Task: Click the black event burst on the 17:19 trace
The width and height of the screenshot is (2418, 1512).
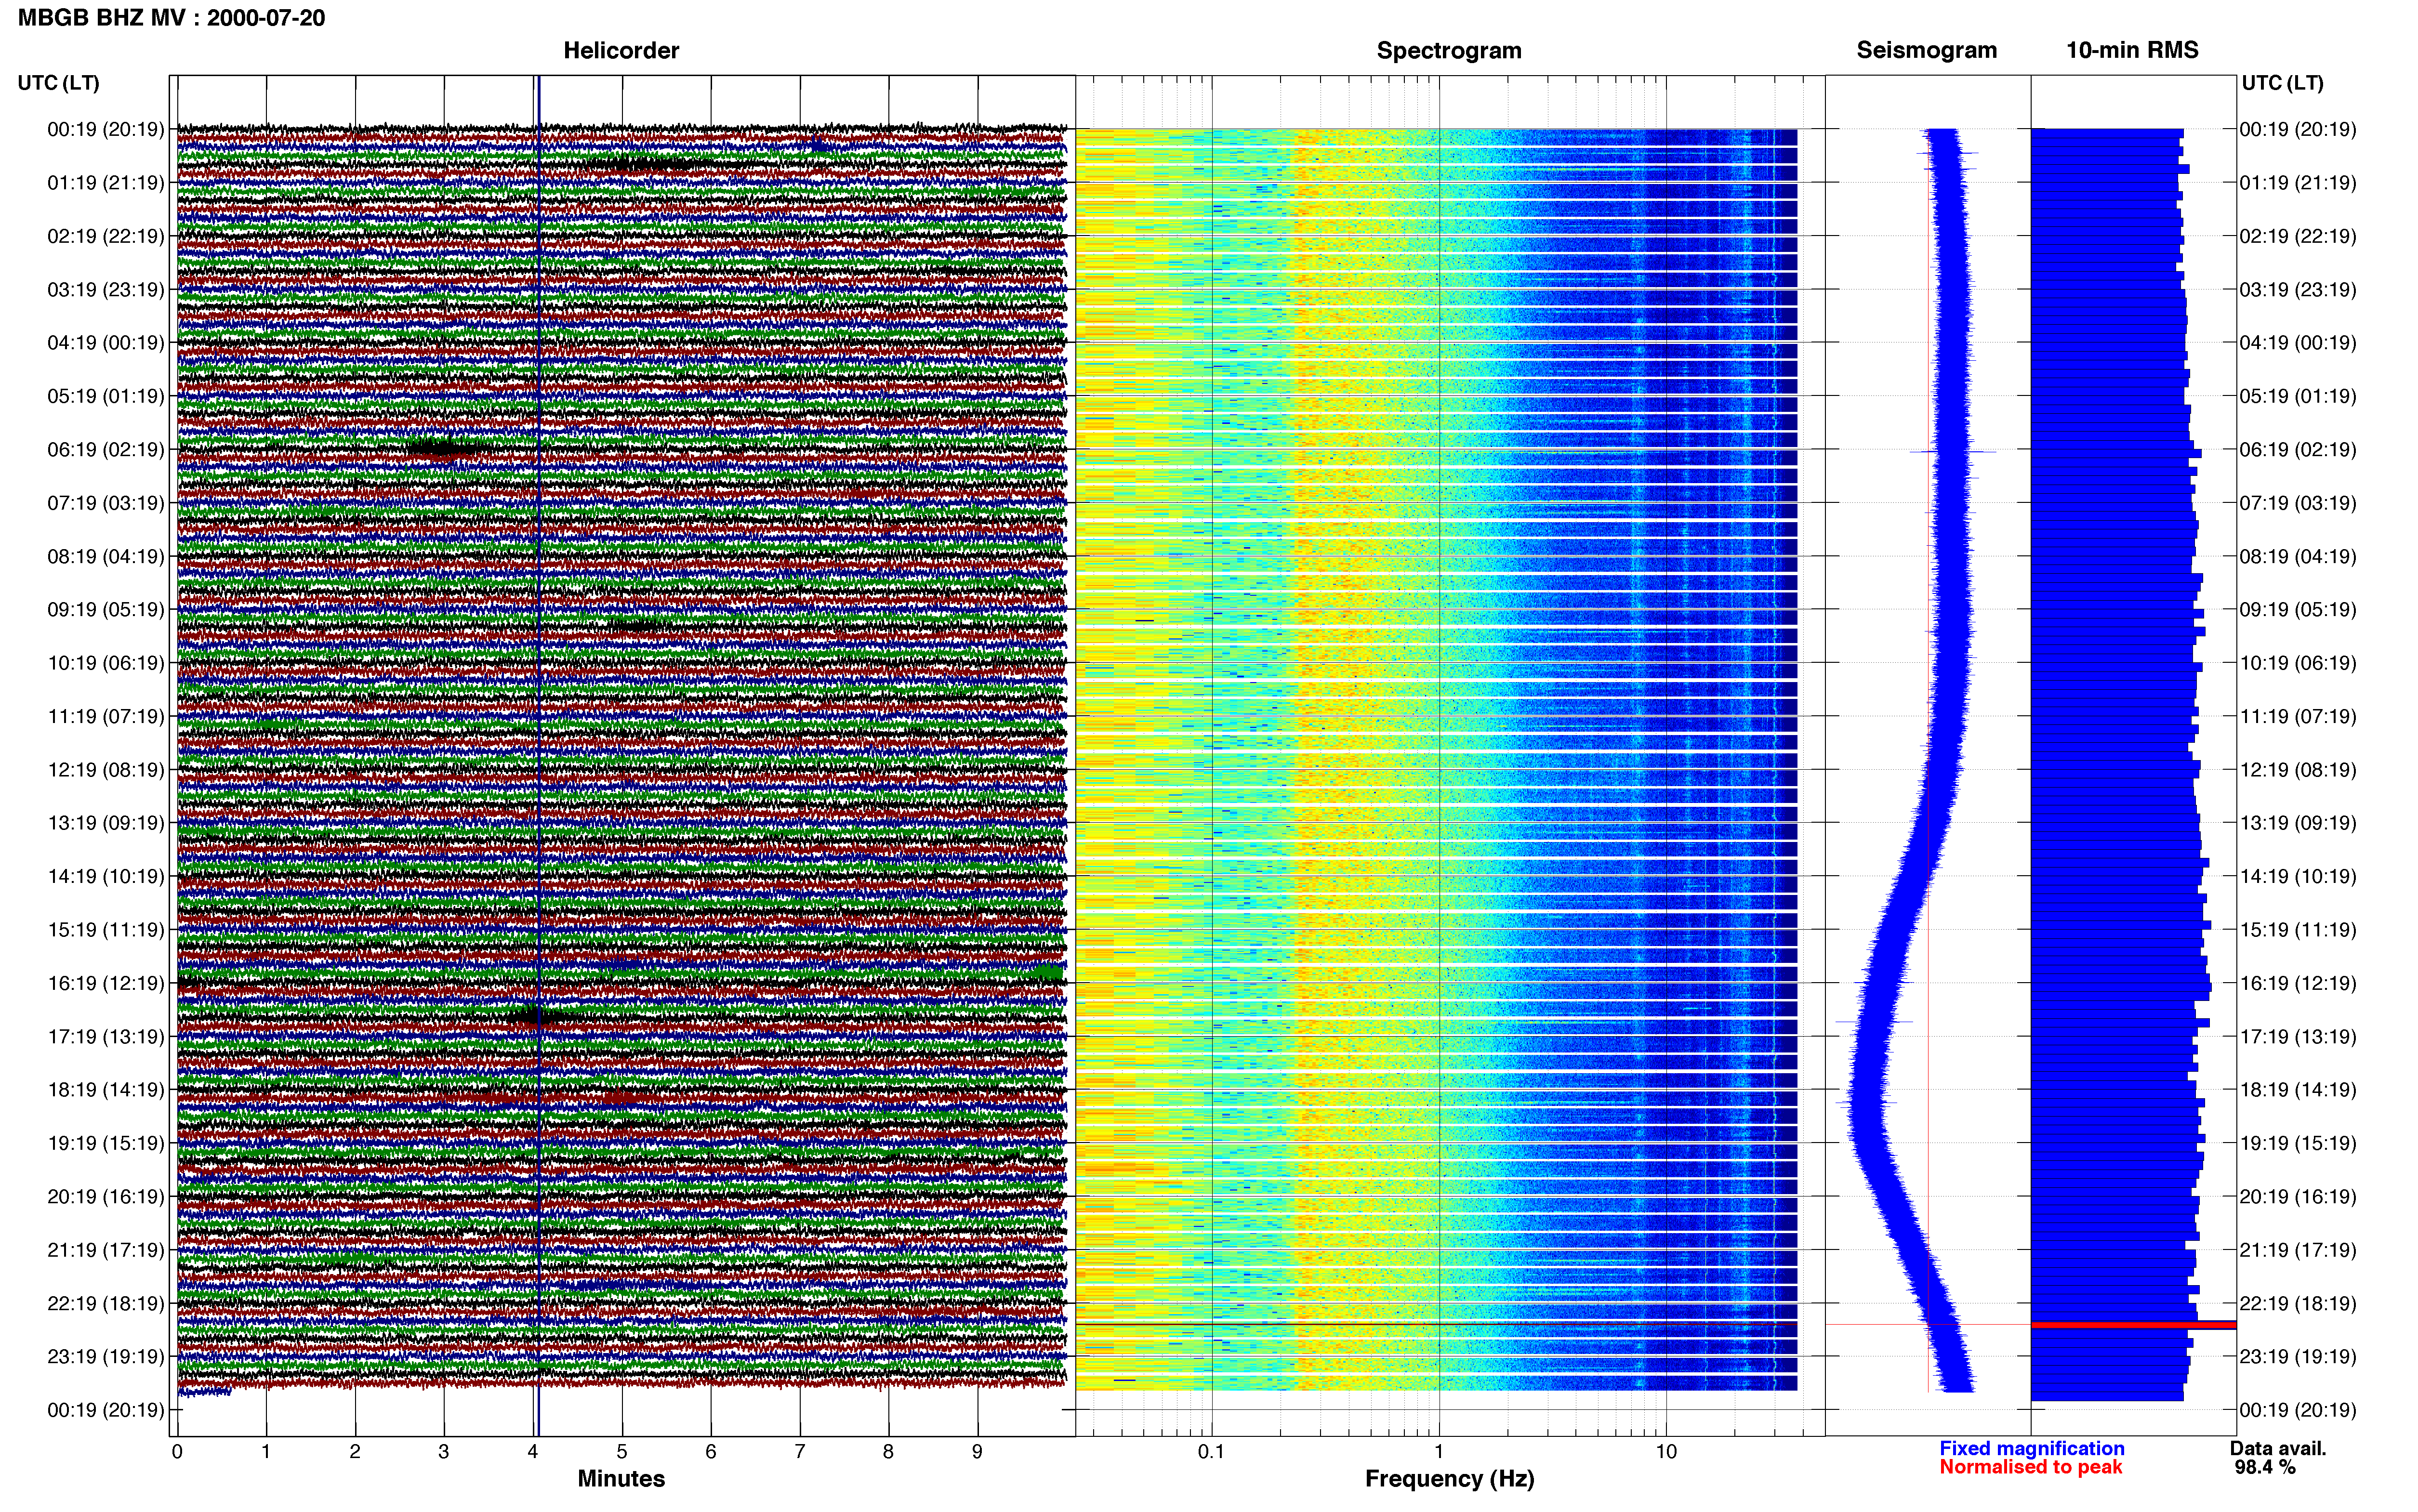Action: (x=538, y=1018)
